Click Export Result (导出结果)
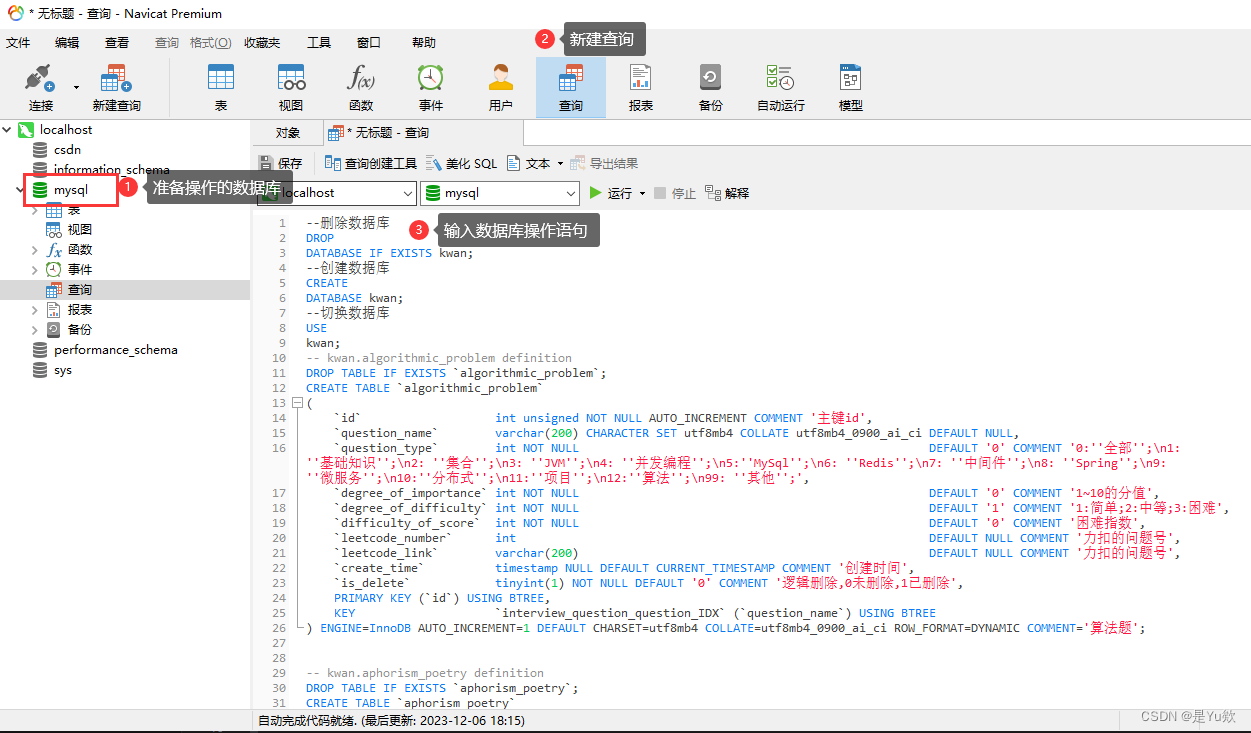This screenshot has height=733, width=1251. 605,163
